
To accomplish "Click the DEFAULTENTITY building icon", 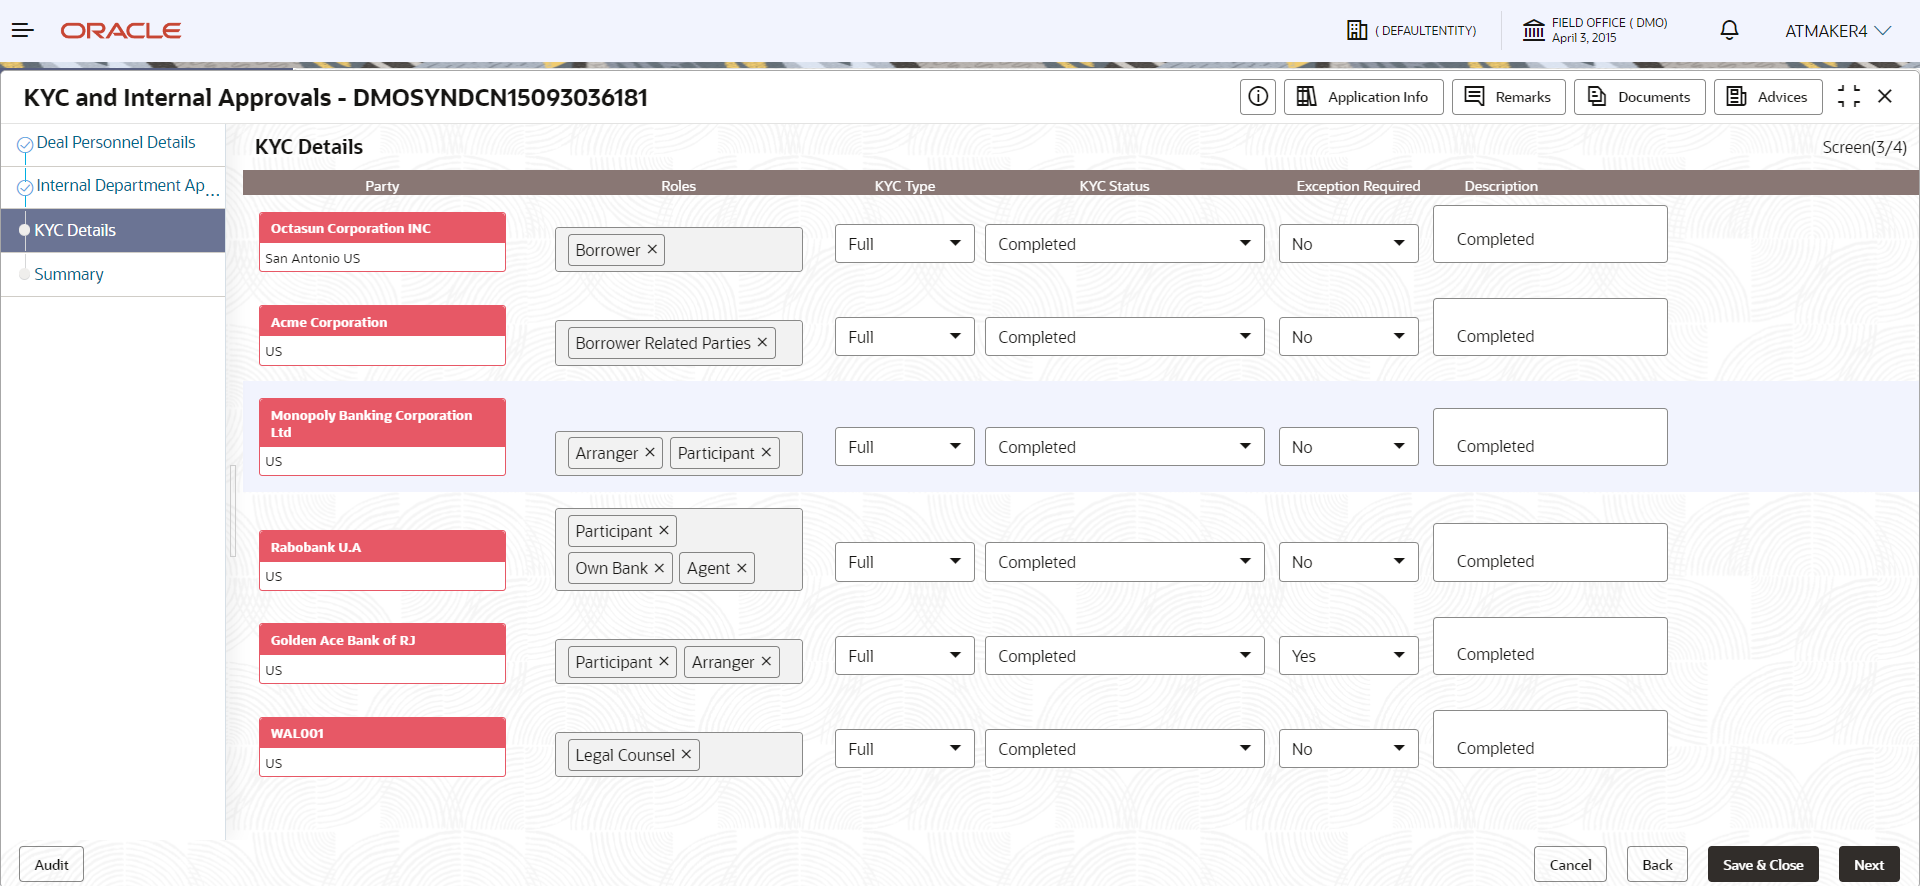I will (1357, 30).
